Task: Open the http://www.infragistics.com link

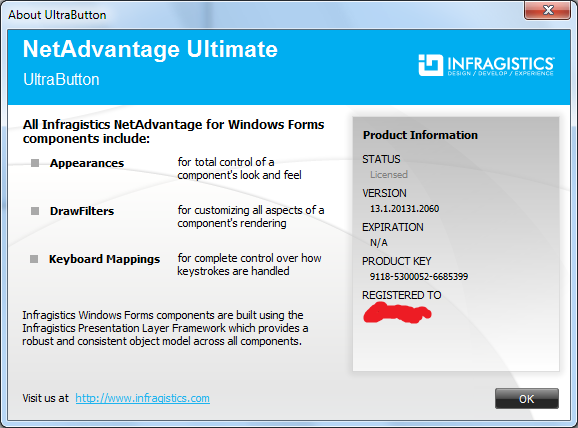Action: coord(143,398)
